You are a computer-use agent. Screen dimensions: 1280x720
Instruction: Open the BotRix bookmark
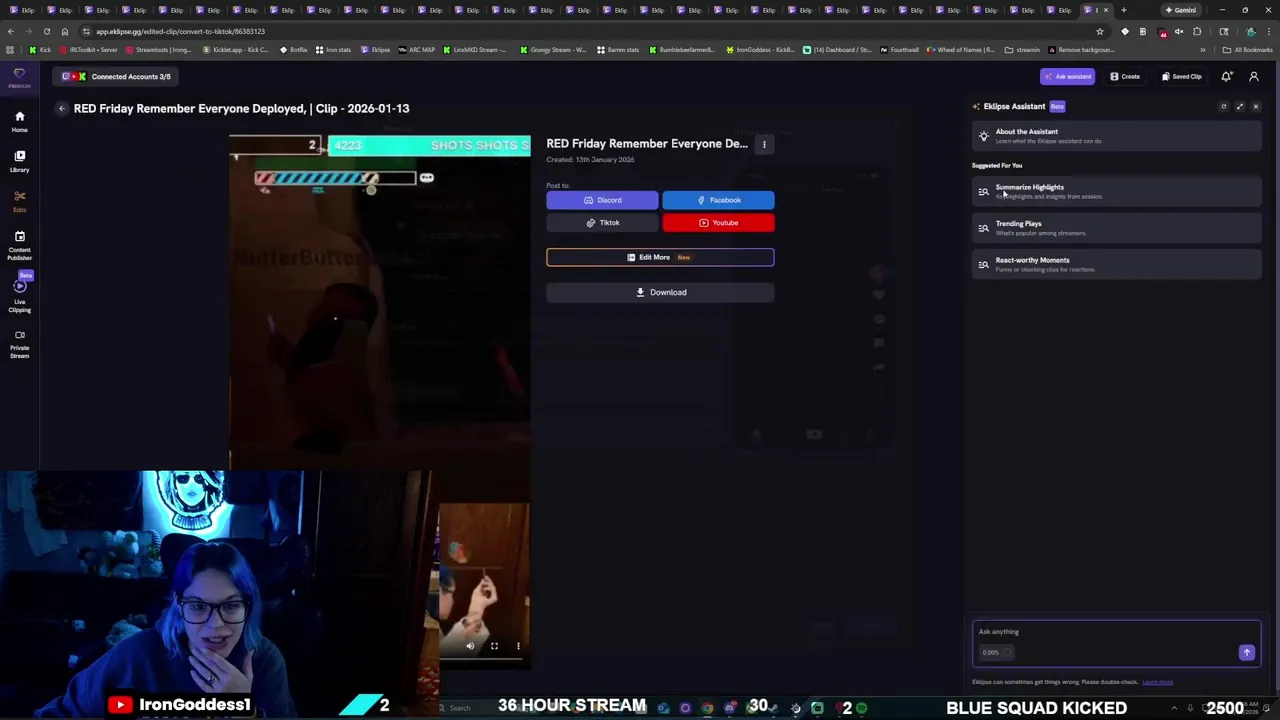[294, 49]
